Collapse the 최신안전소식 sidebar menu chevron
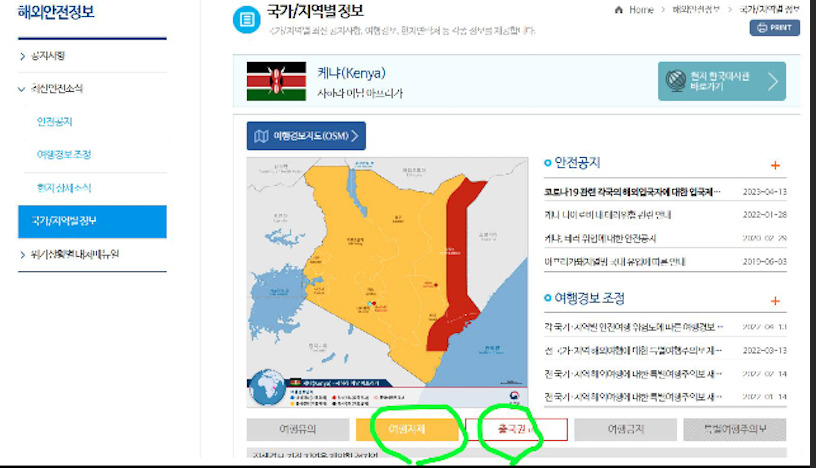Screen dimensions: 816x468 (x=22, y=89)
